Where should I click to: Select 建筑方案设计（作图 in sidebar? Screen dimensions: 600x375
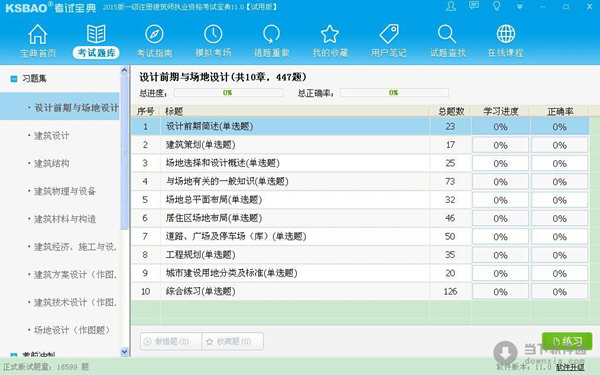point(75,275)
